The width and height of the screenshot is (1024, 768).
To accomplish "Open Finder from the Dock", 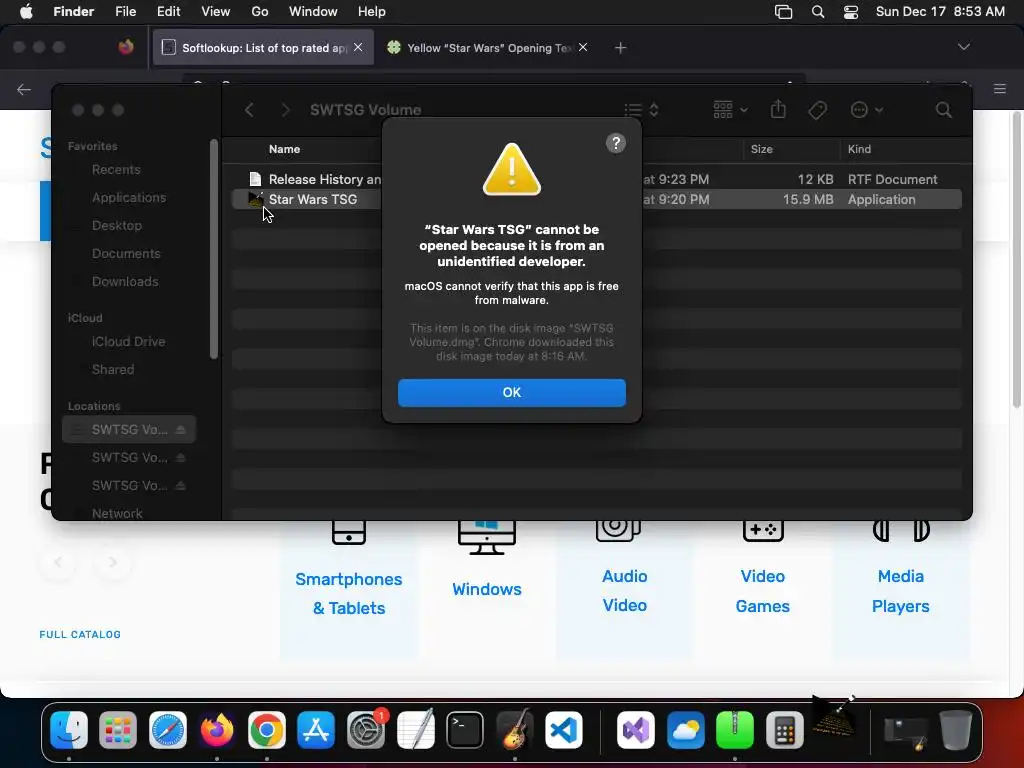I will coord(69,730).
